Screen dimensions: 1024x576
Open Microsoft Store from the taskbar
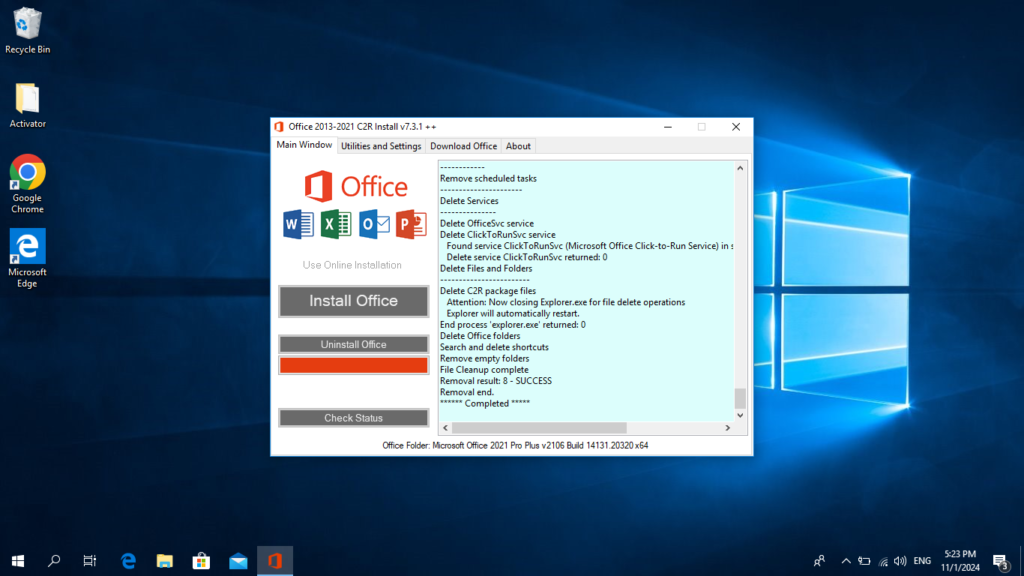201,561
